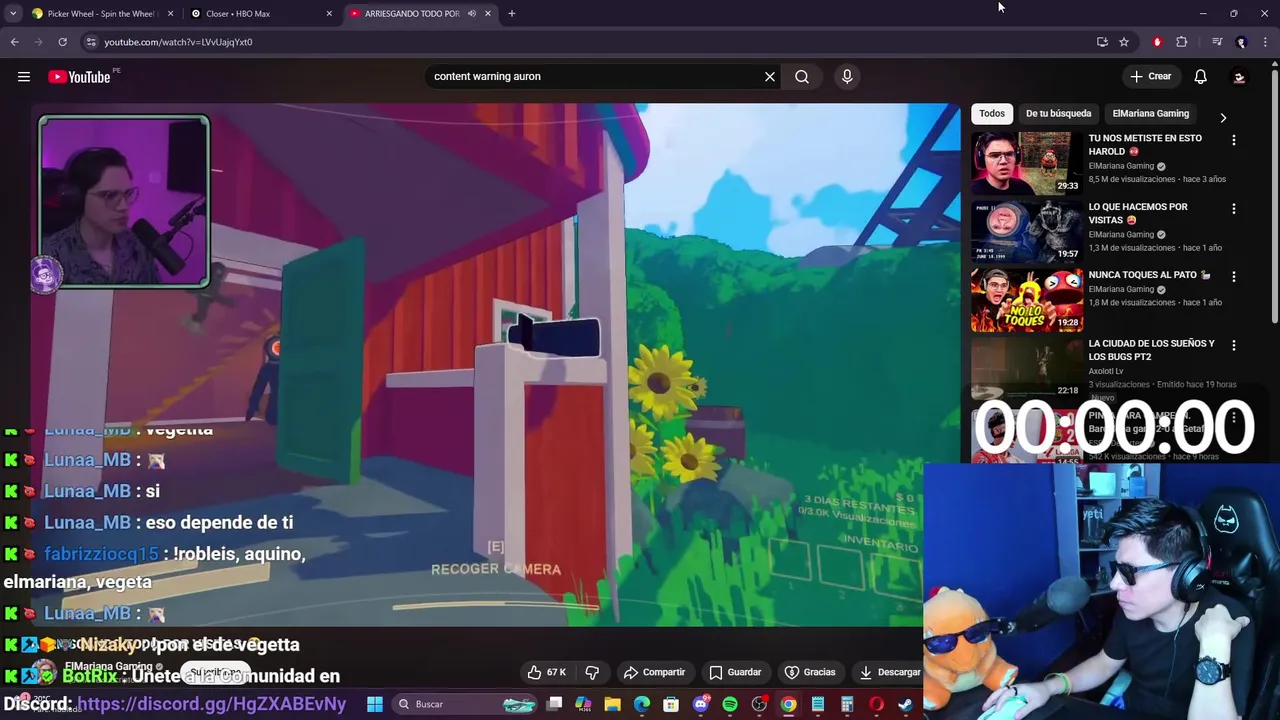Open options for TU NOS METISTE video
The width and height of the screenshot is (1280, 720).
coord(1234,141)
